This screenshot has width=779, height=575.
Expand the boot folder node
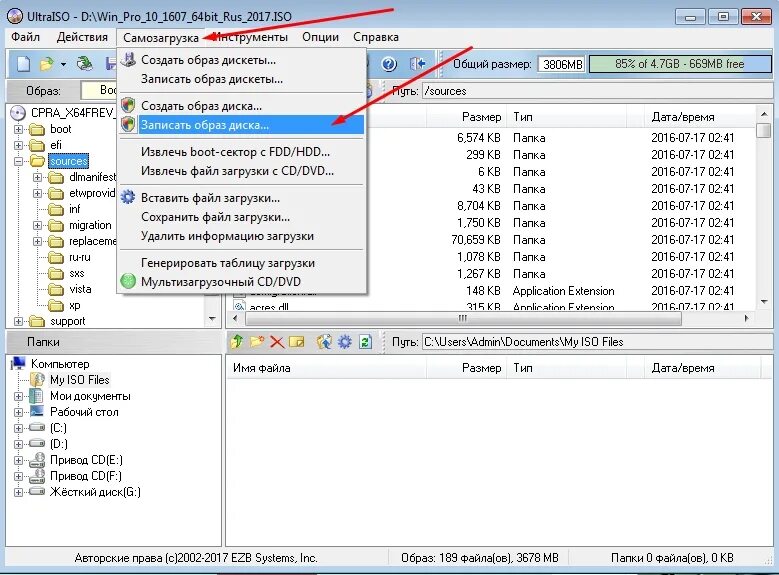(x=18, y=129)
